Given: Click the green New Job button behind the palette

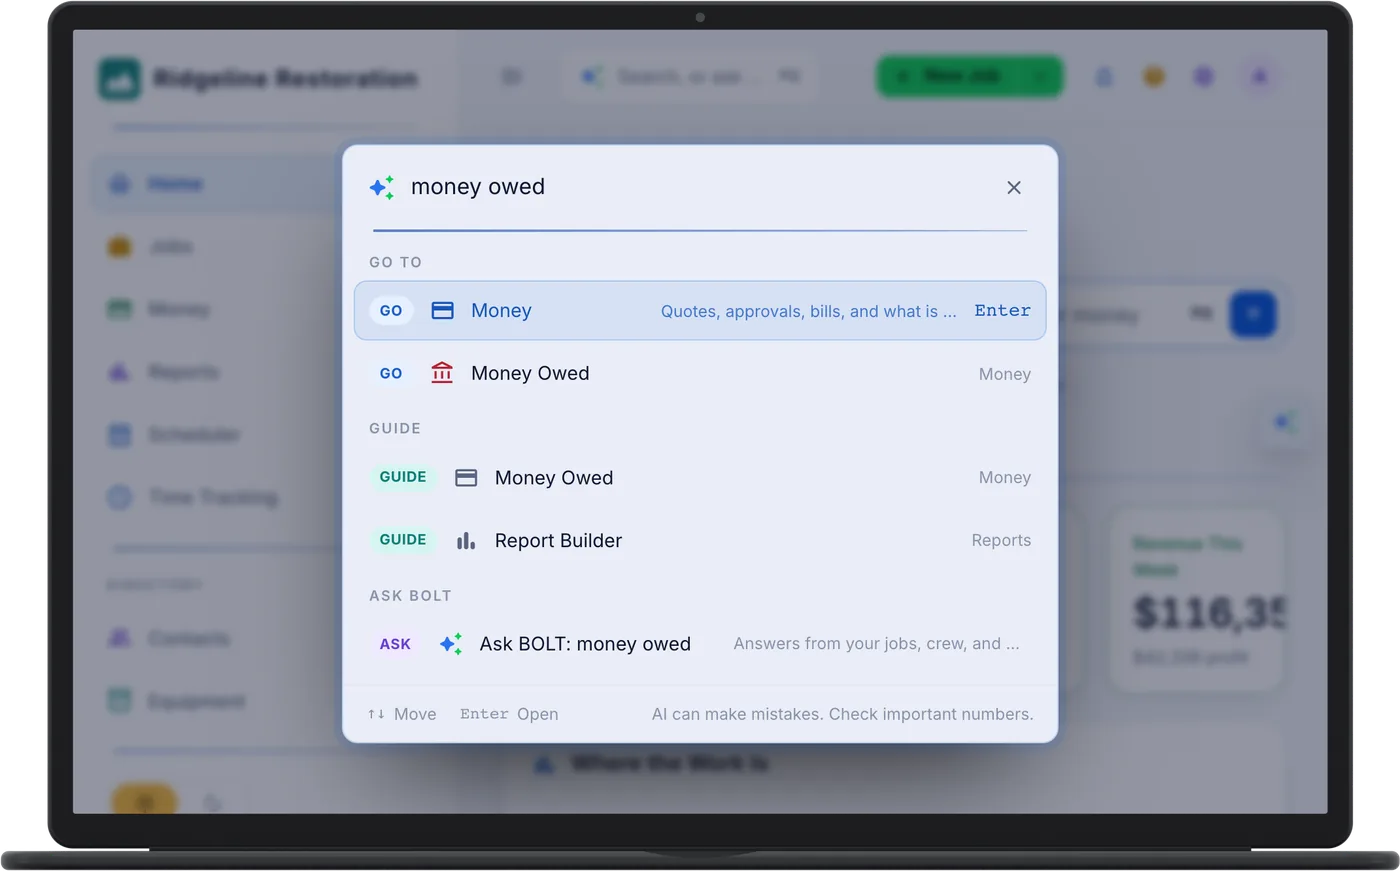Looking at the screenshot, I should (x=969, y=77).
